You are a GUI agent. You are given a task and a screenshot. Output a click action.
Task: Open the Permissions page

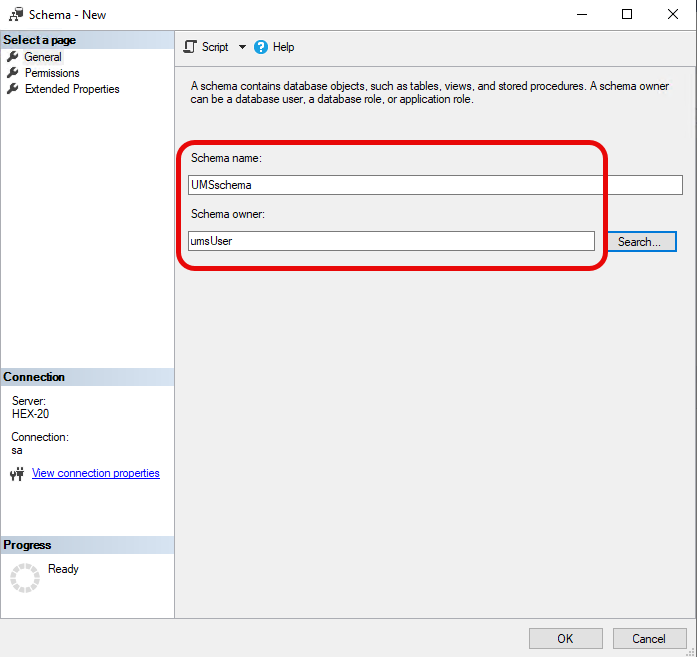coord(52,73)
